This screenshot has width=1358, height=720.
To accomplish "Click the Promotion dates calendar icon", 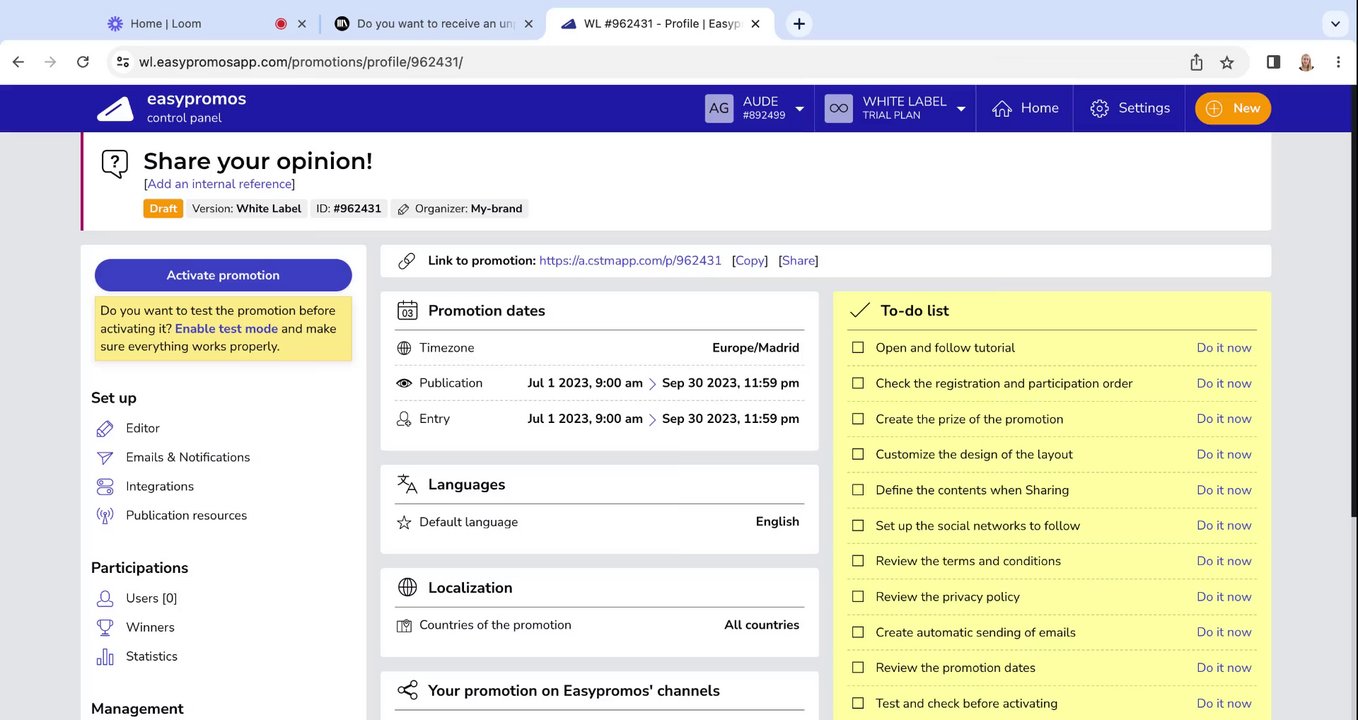I will click(407, 310).
